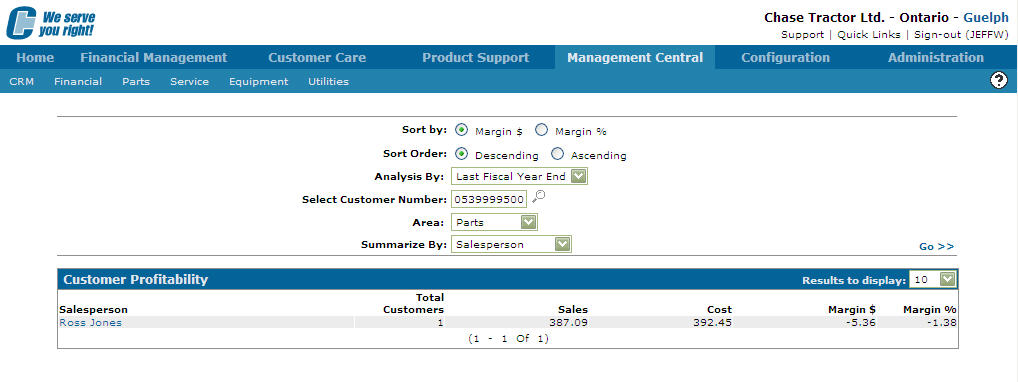Choose Ascending sort order
1018x382 pixels.
click(x=557, y=155)
